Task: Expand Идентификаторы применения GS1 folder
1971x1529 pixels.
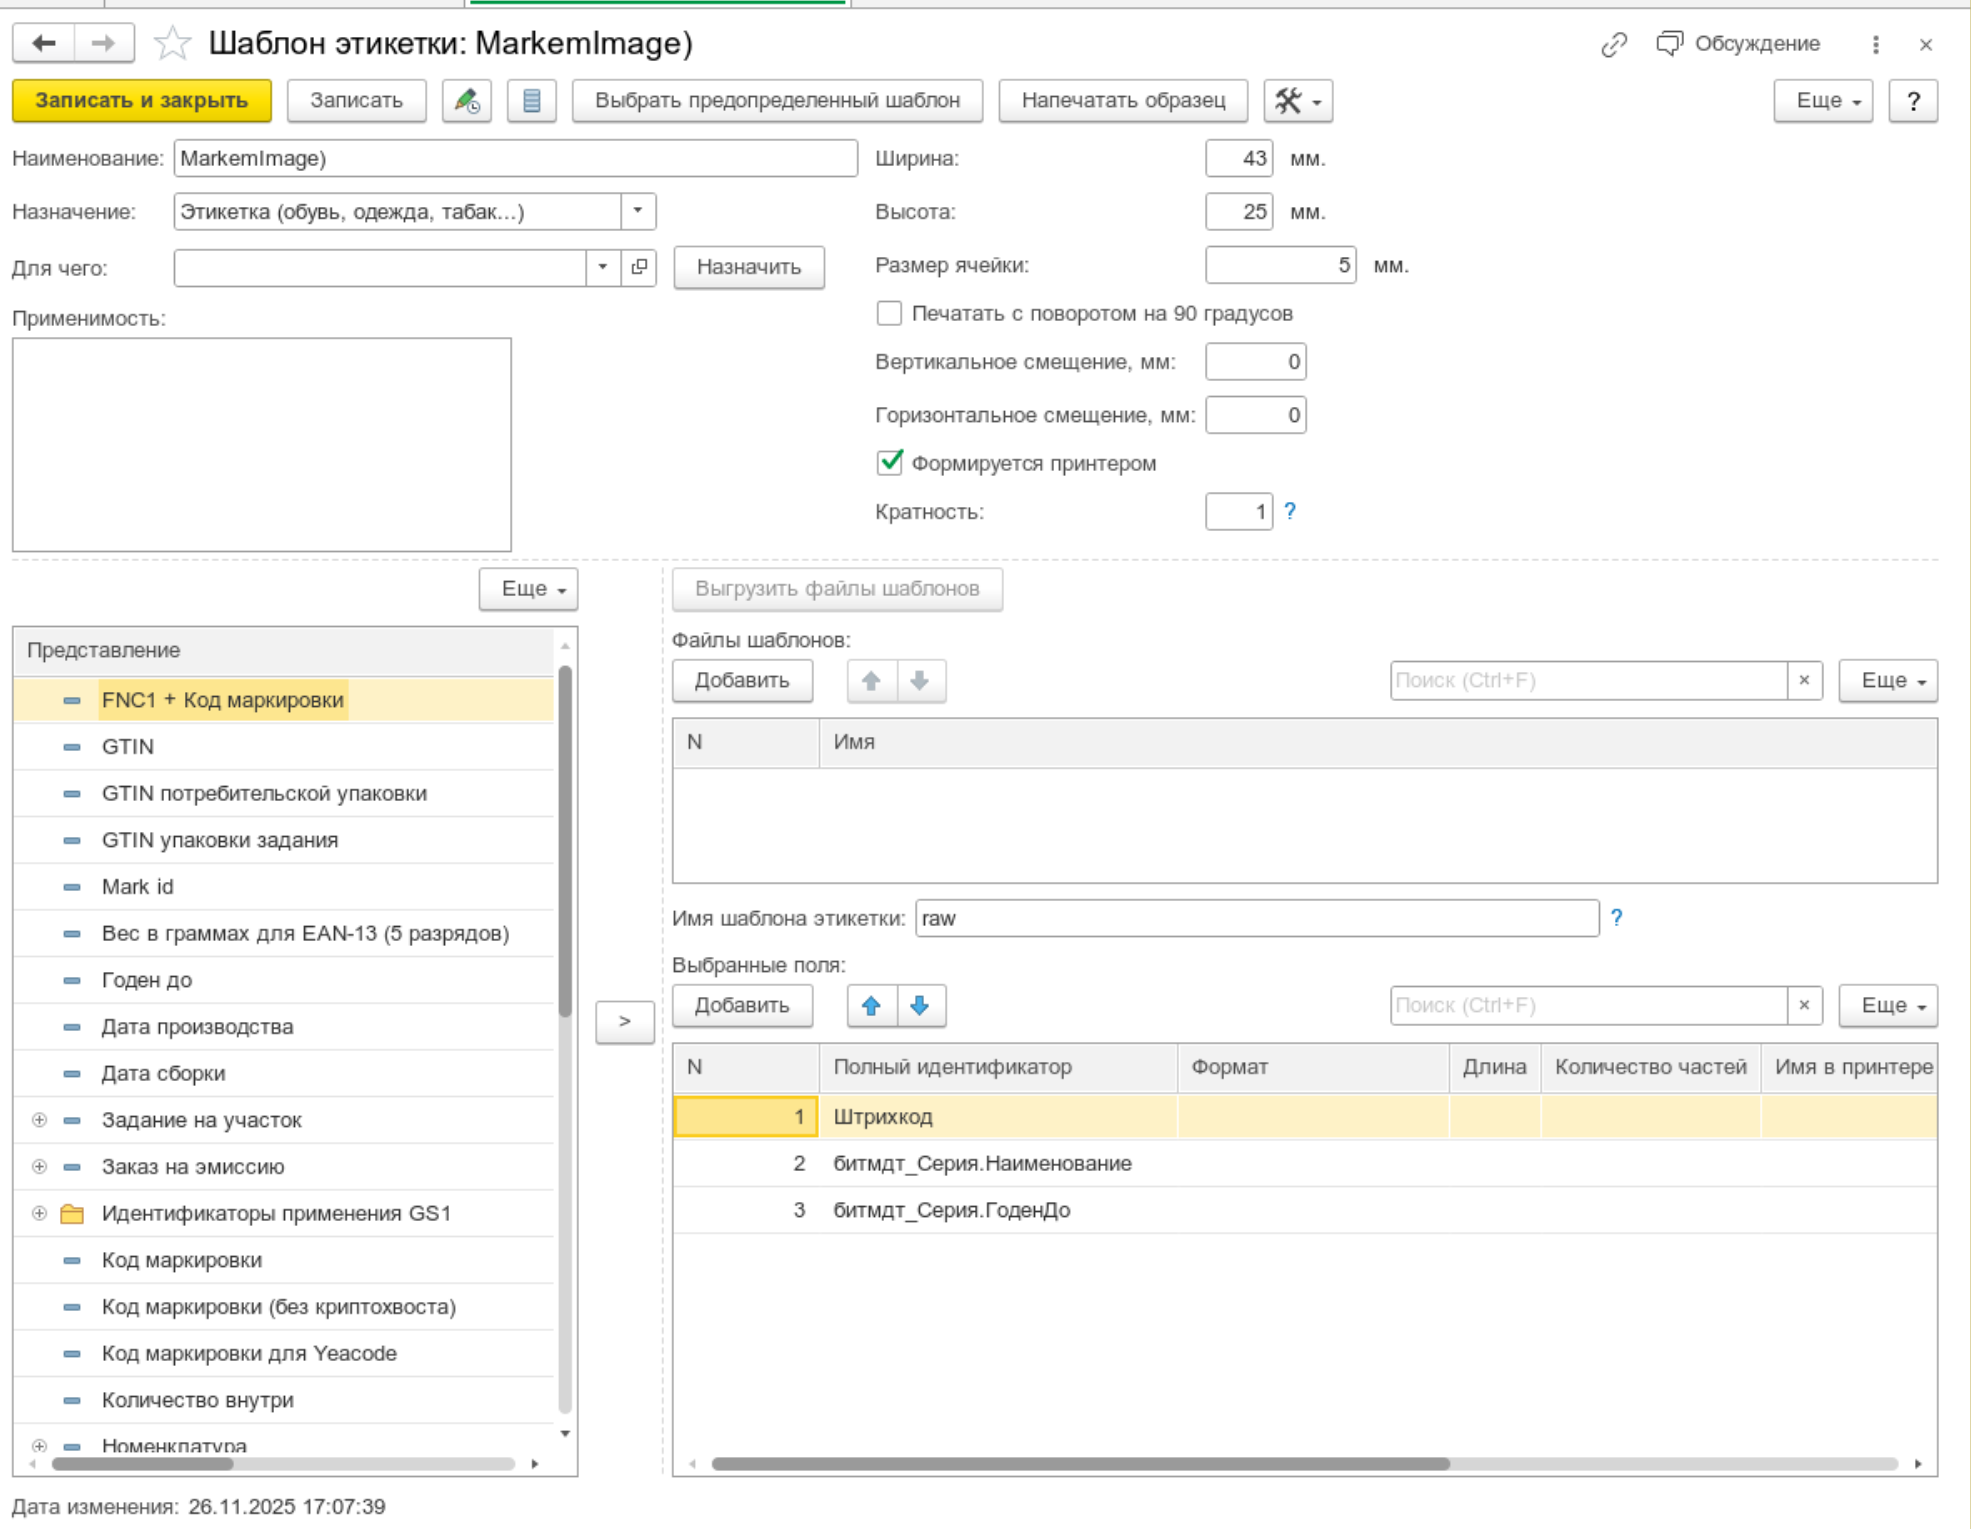Action: [x=39, y=1213]
